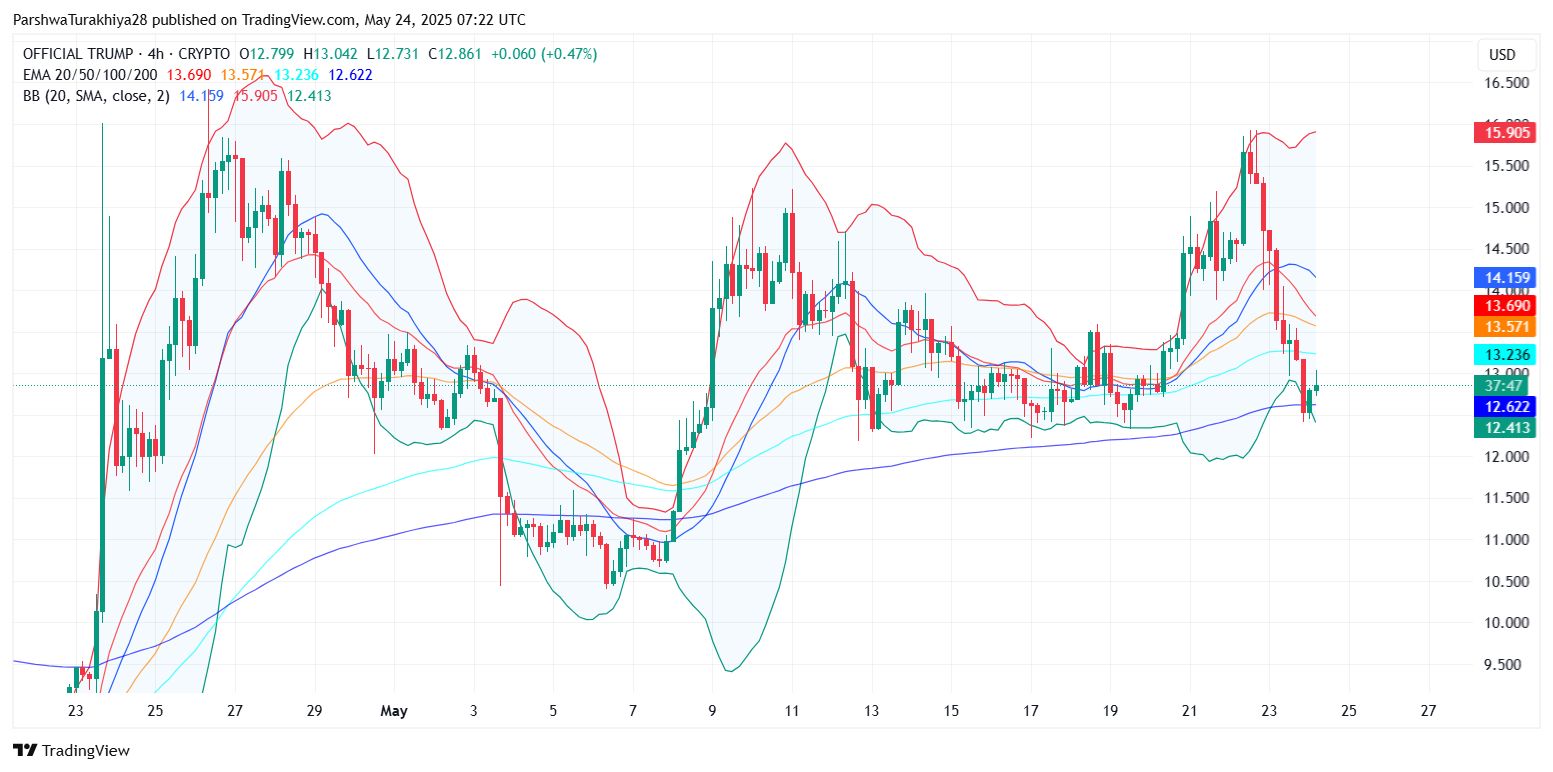Click BB legend value 14.159
The height and width of the screenshot is (772, 1553).
(x=201, y=96)
